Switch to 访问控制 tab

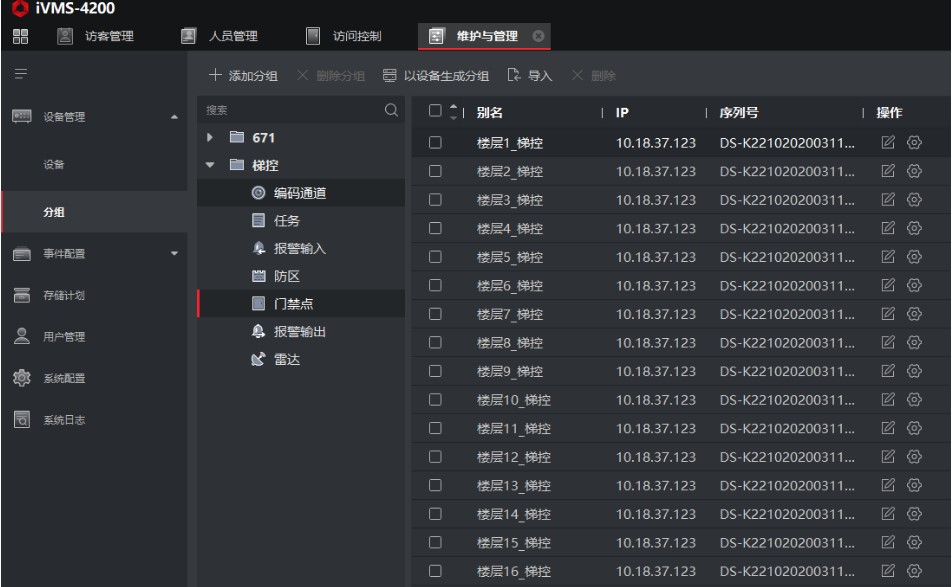point(344,36)
